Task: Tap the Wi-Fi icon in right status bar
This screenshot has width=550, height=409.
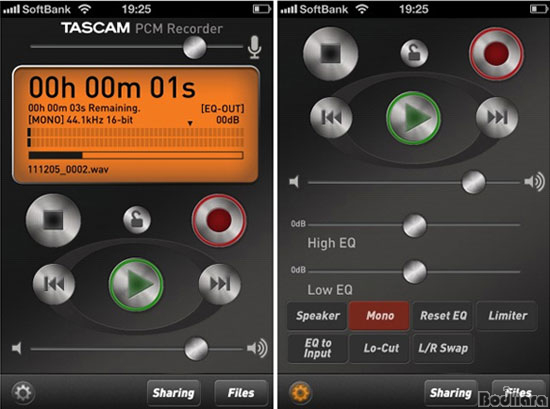Action: pyautogui.click(x=362, y=8)
